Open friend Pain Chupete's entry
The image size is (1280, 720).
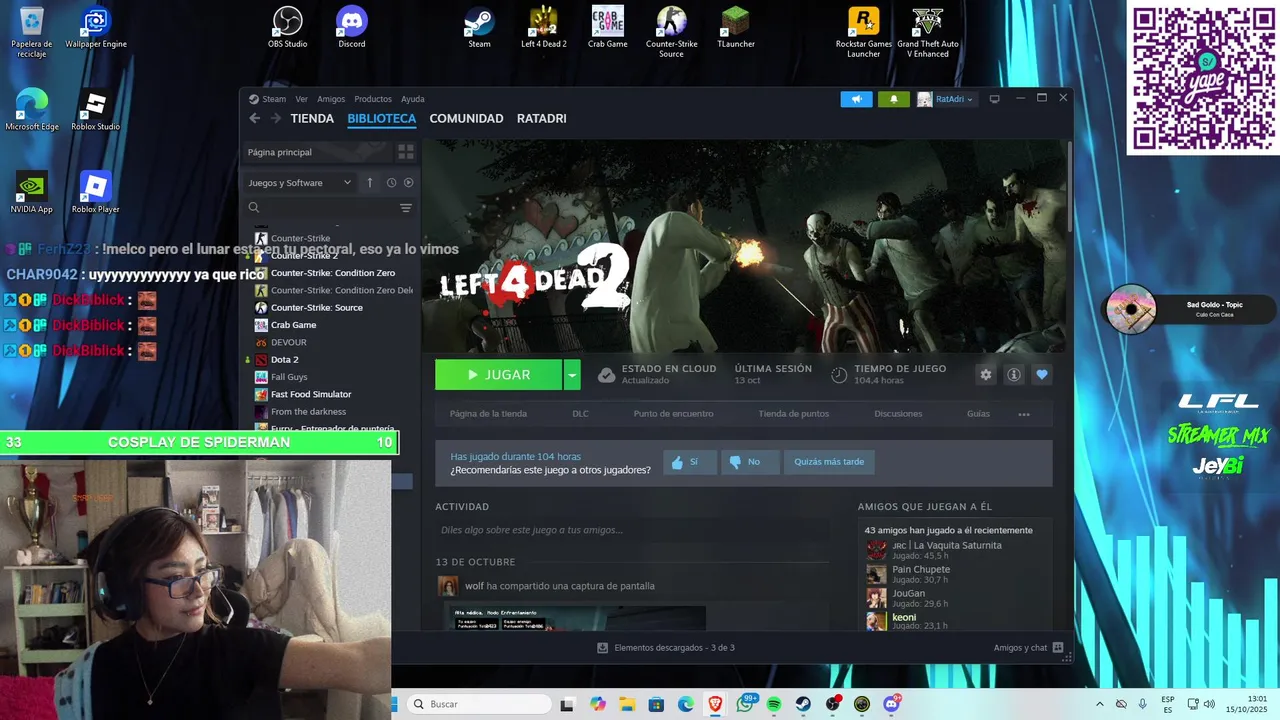[x=920, y=574]
